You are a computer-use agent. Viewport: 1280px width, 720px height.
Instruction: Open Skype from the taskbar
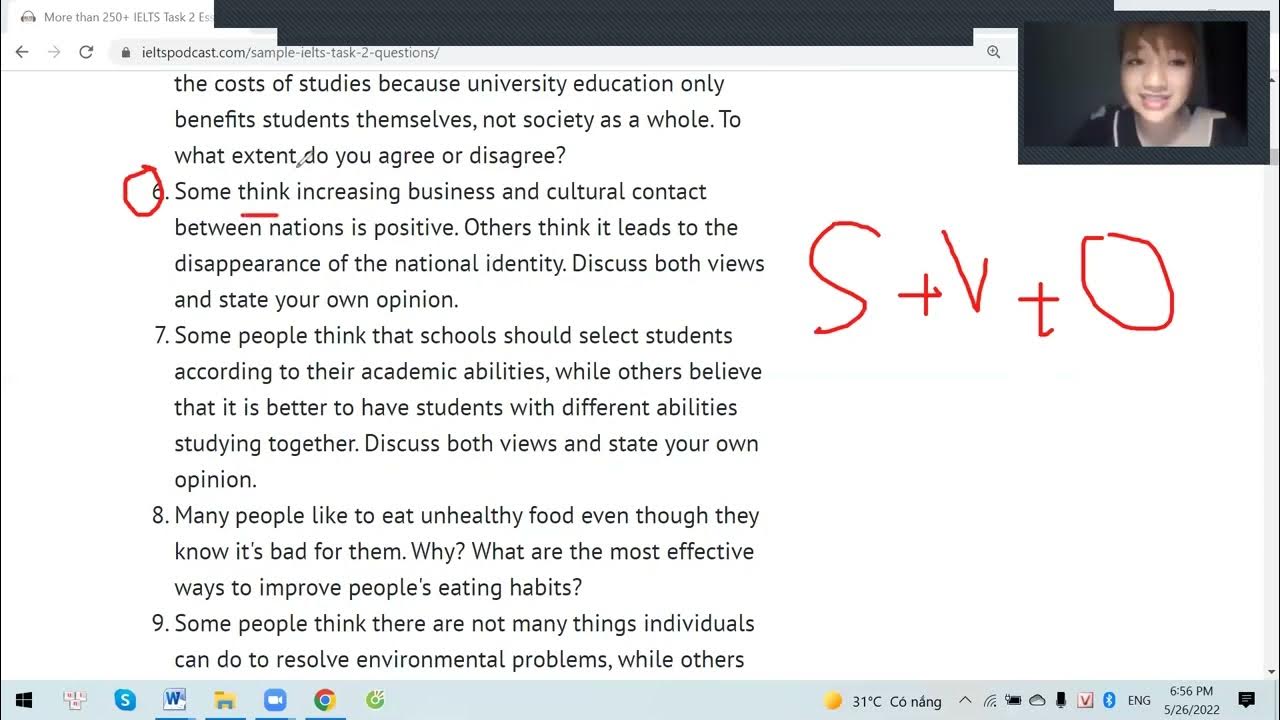pyautogui.click(x=125, y=700)
